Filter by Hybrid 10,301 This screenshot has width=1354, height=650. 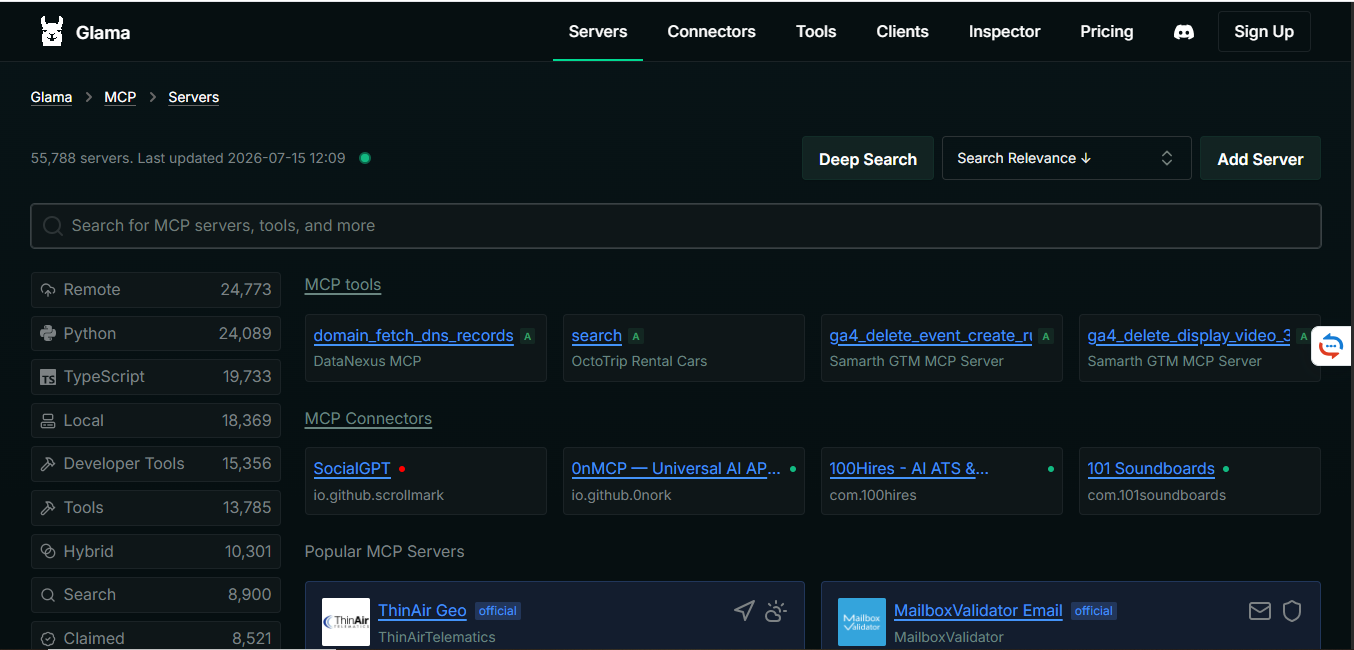[x=156, y=551]
